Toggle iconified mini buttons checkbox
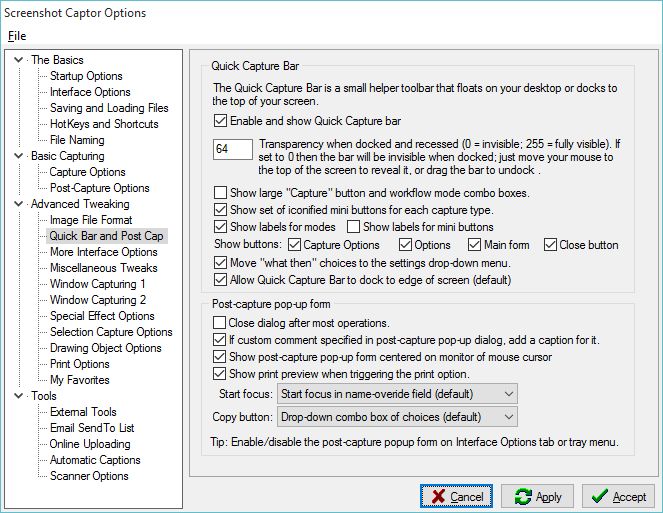 (x=220, y=210)
